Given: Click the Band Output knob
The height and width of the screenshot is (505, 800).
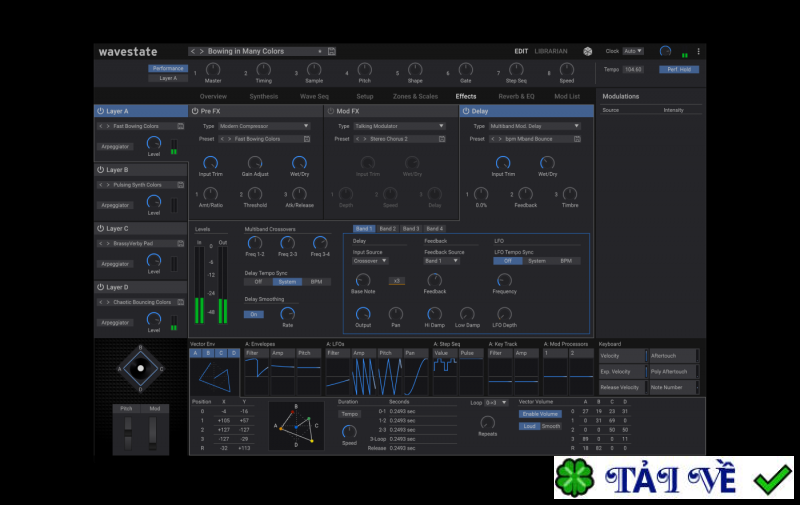Looking at the screenshot, I should [363, 313].
